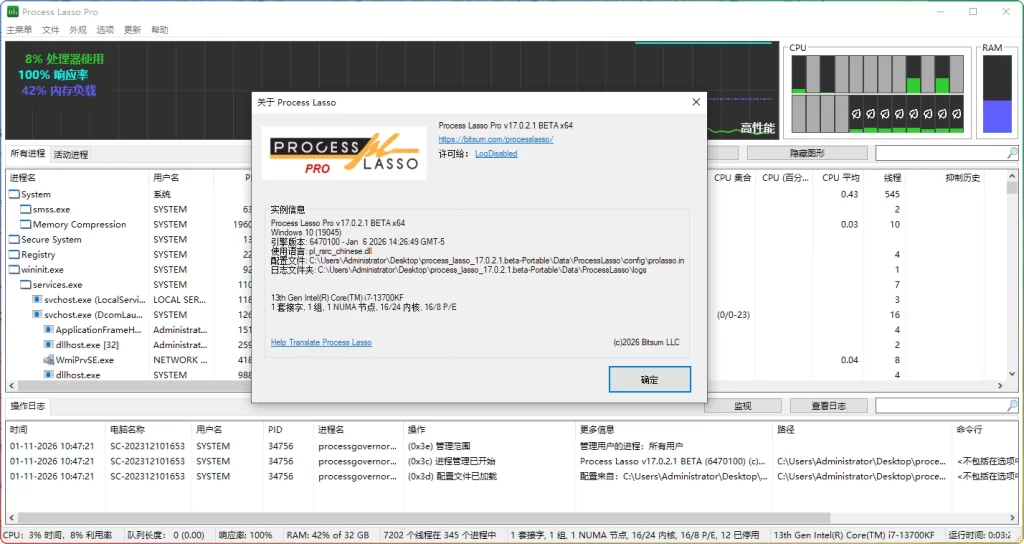The width and height of the screenshot is (1024, 544).
Task: Select log entry (0x3e) 管理范围
Action: click(x=512, y=446)
